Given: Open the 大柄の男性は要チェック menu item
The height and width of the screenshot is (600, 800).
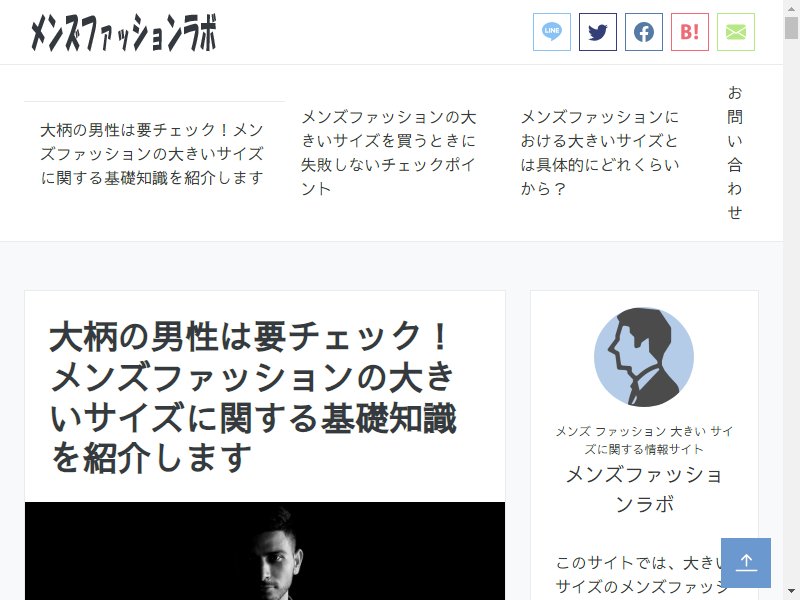Looking at the screenshot, I should tap(152, 153).
